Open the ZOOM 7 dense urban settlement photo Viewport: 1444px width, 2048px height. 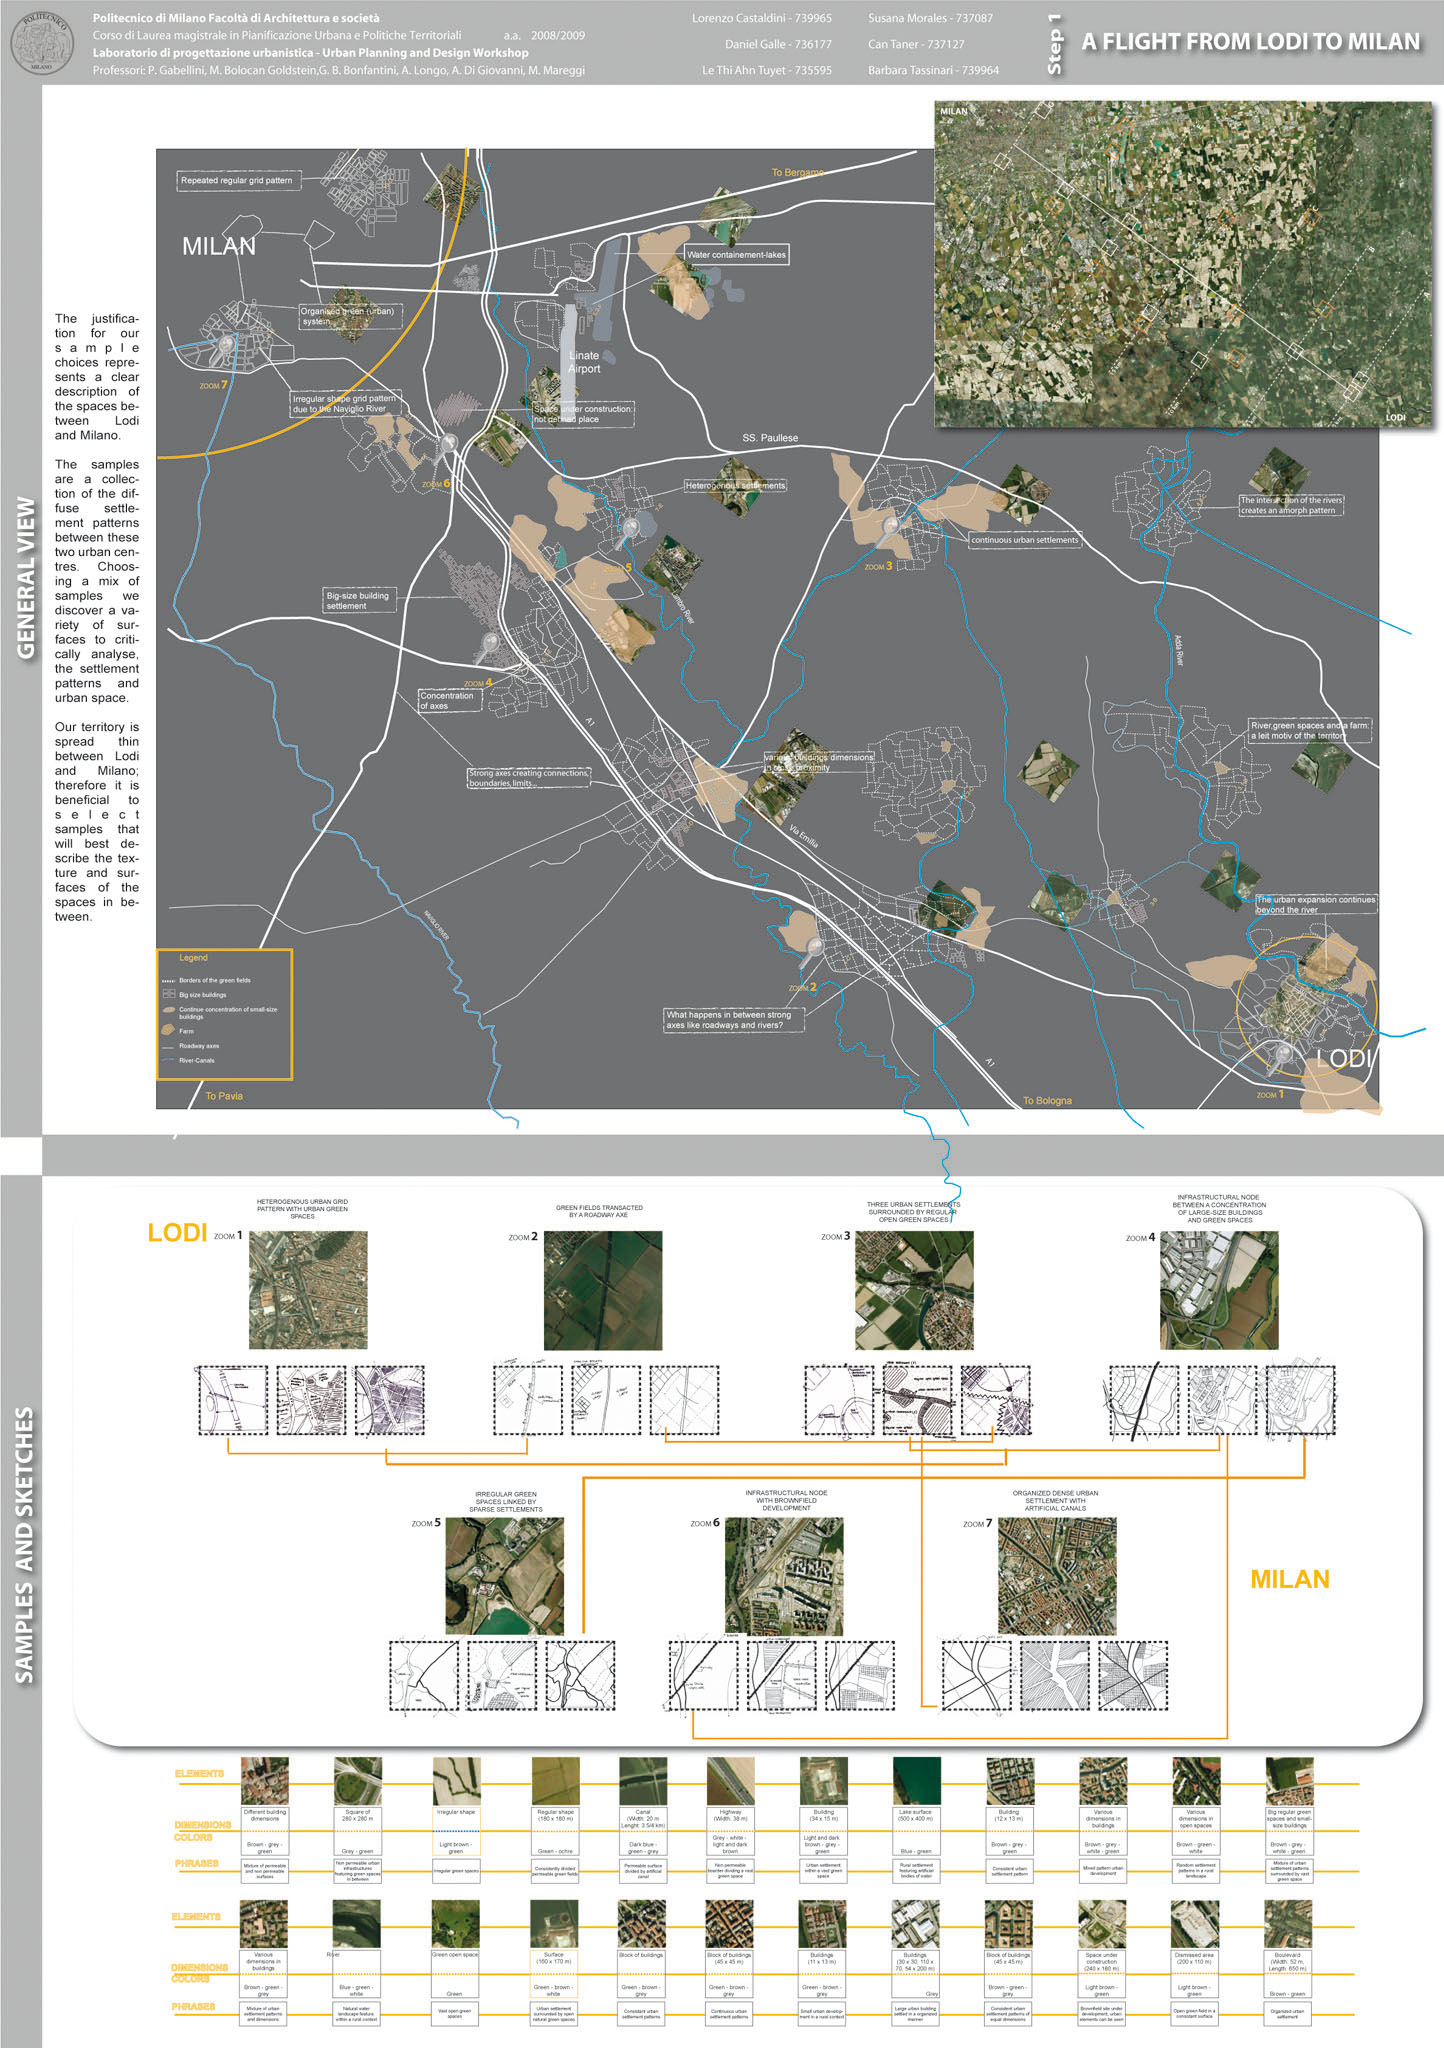[x=1057, y=1576]
